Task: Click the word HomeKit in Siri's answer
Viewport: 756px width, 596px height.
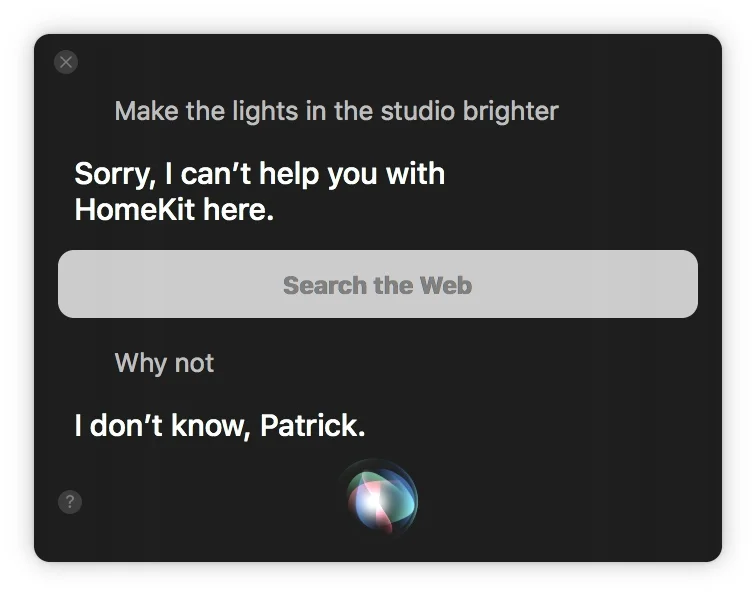Action: coord(135,210)
